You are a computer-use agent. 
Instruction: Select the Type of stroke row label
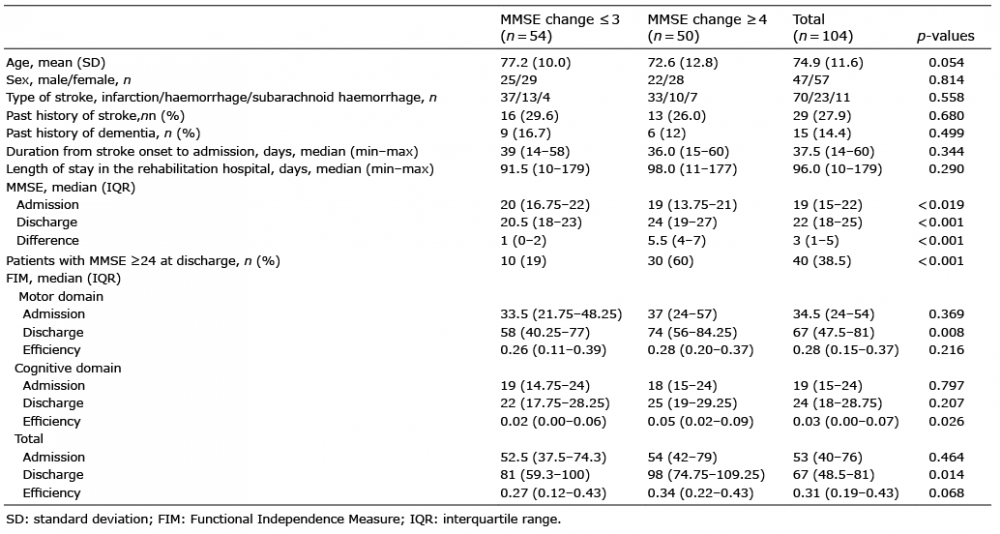pos(221,96)
